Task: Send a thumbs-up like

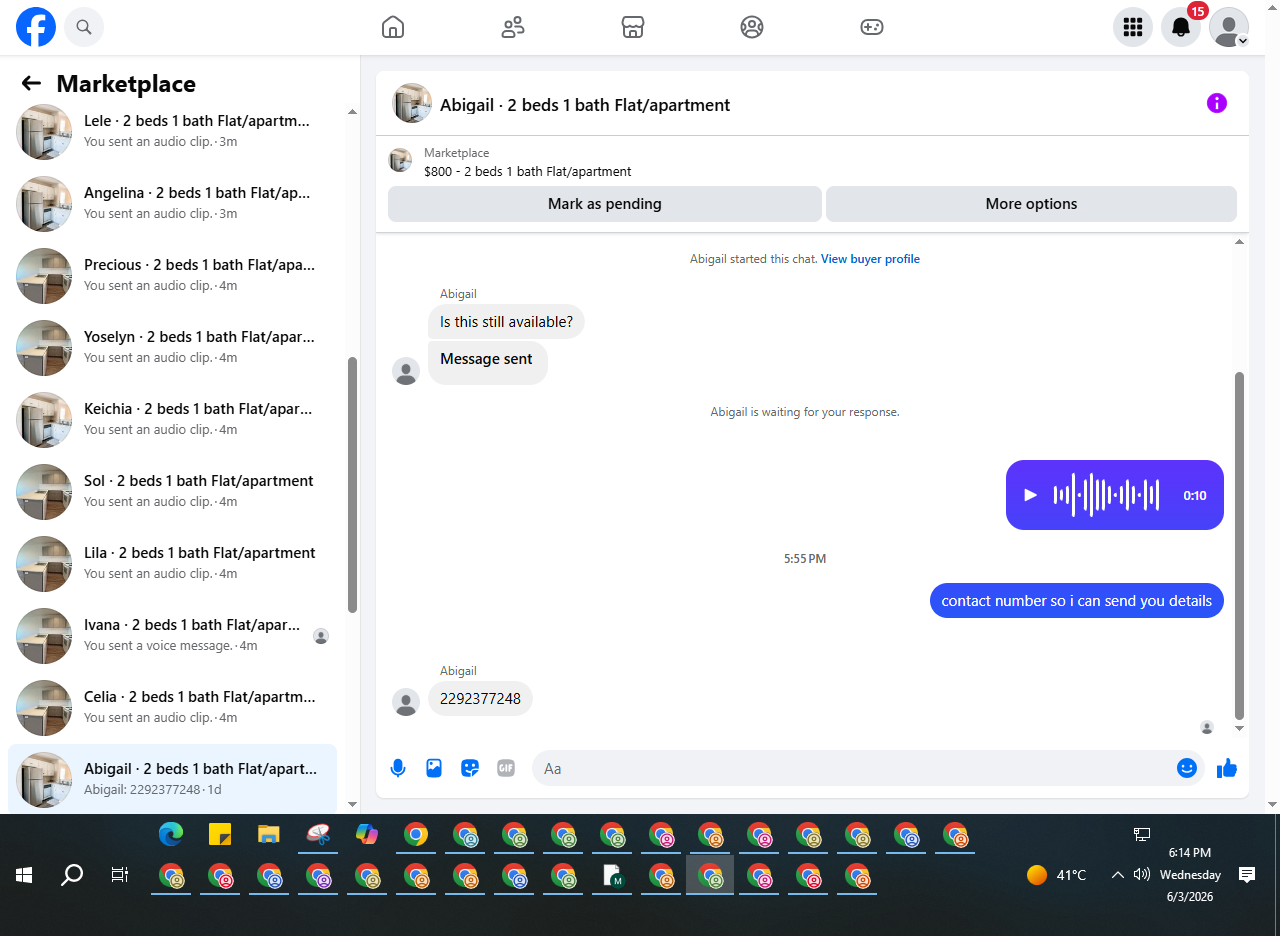Action: pos(1227,768)
